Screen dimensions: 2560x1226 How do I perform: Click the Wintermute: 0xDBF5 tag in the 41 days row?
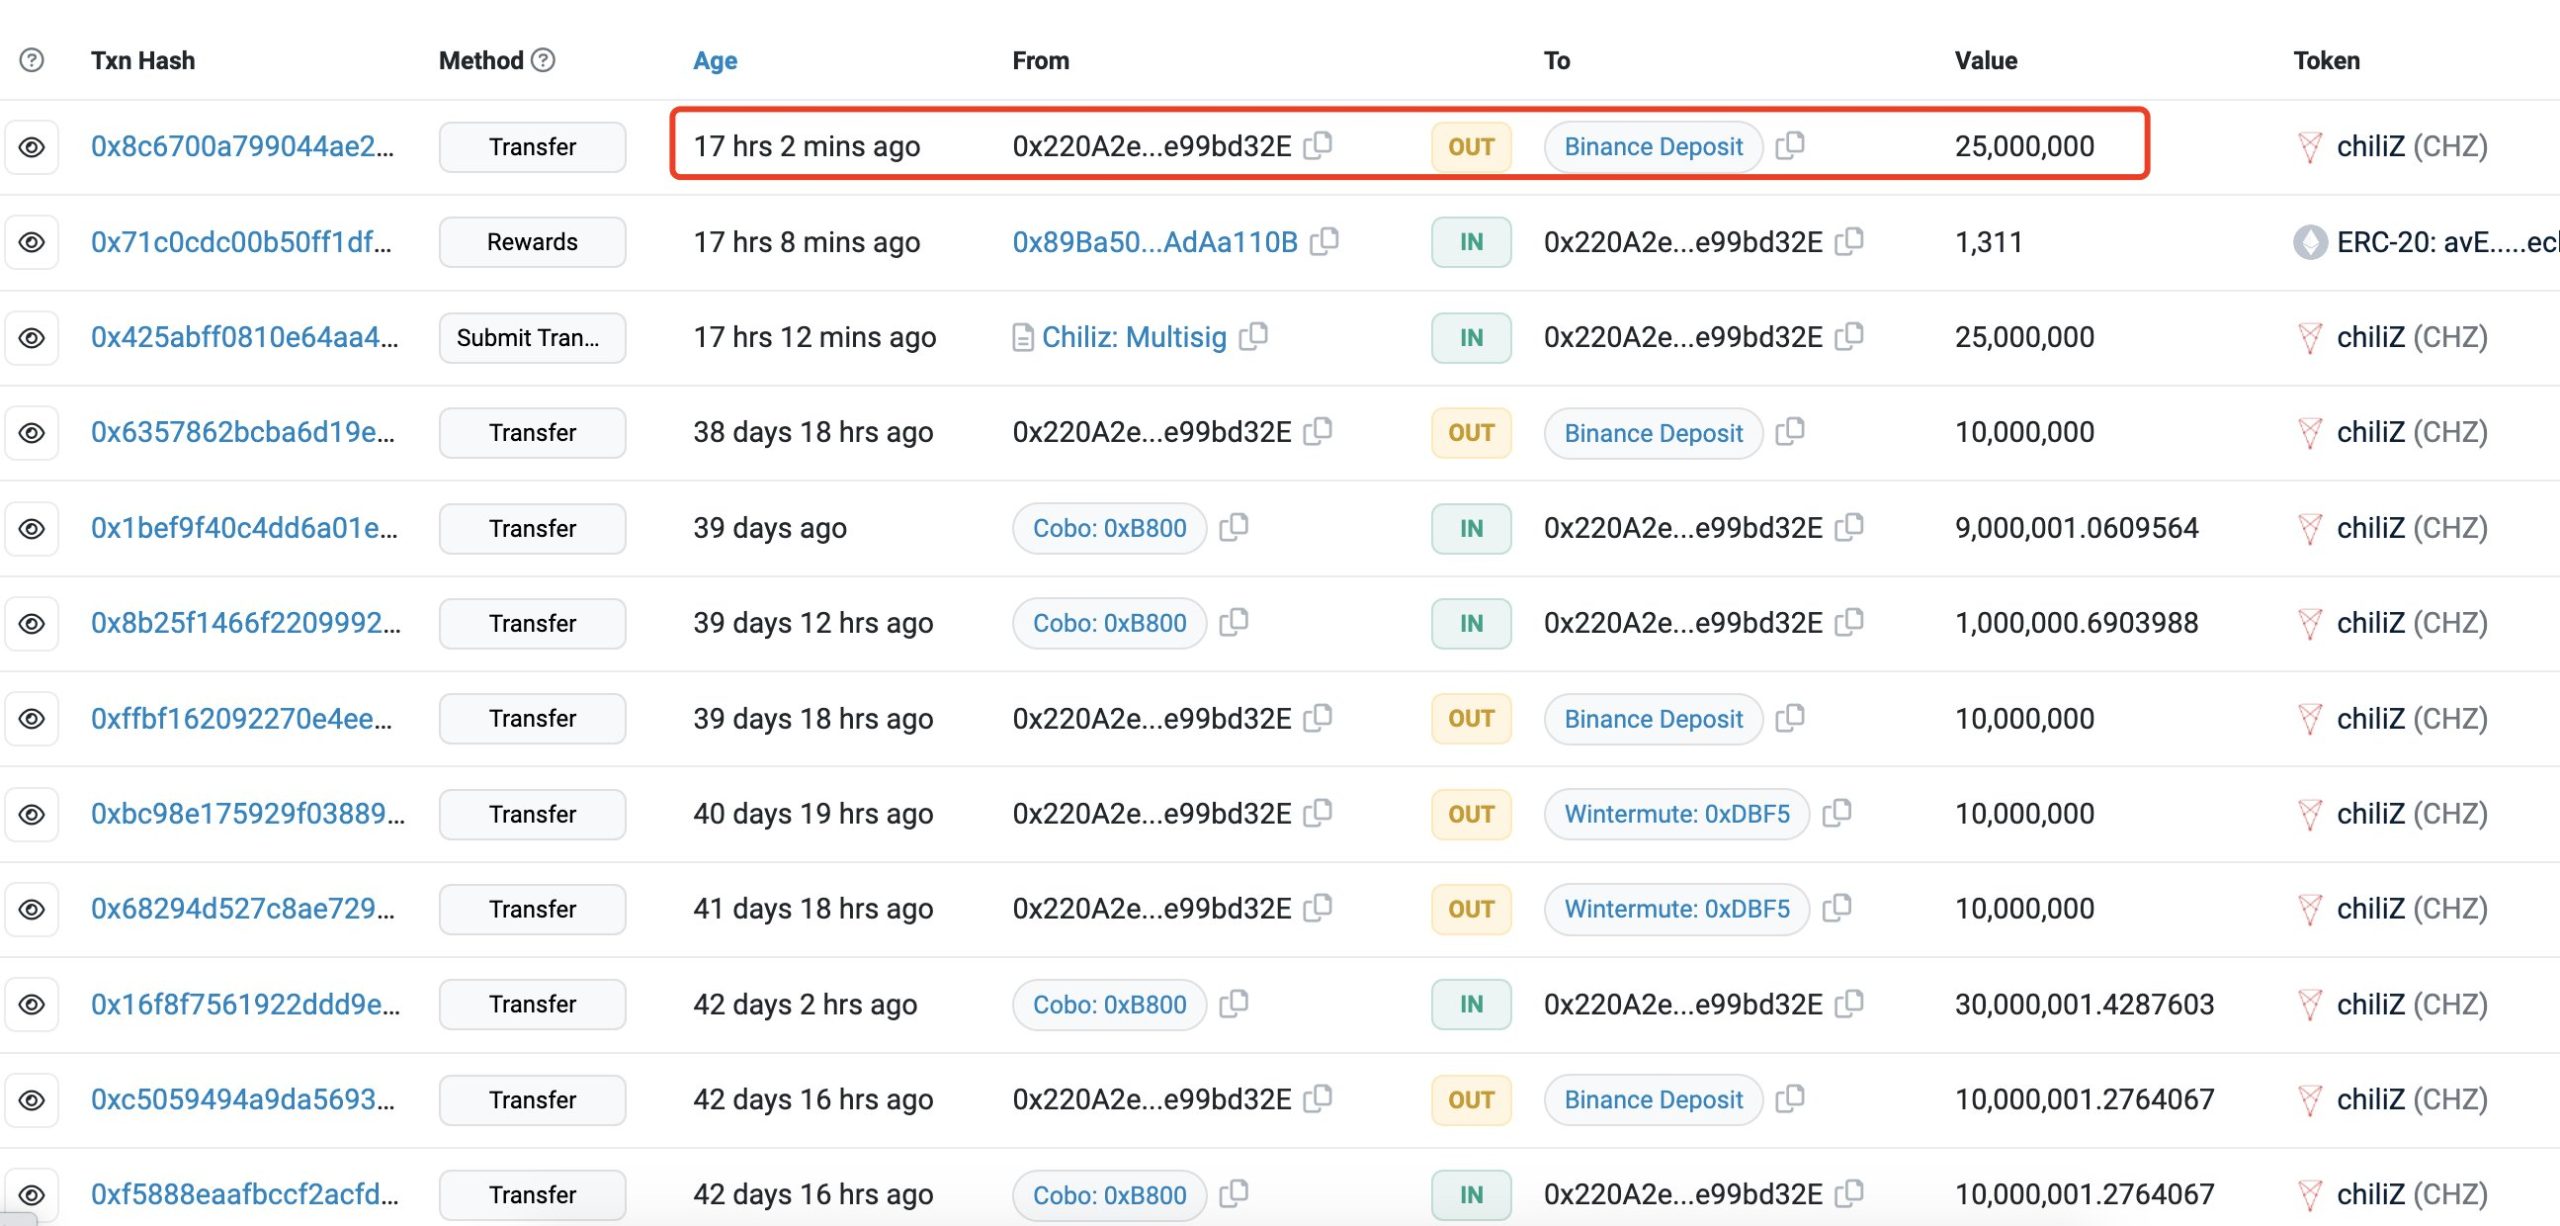(1676, 909)
